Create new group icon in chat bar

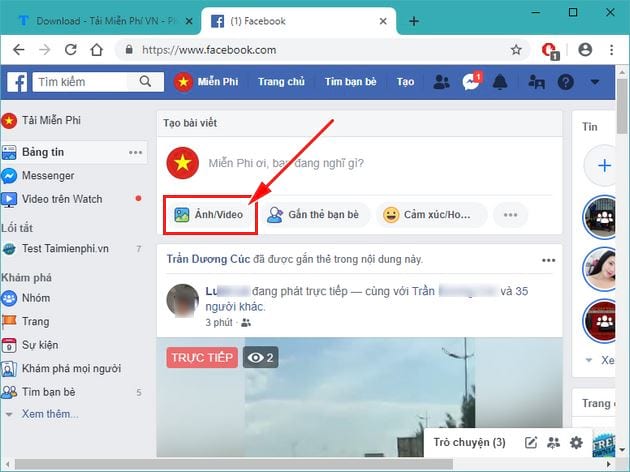click(553, 443)
